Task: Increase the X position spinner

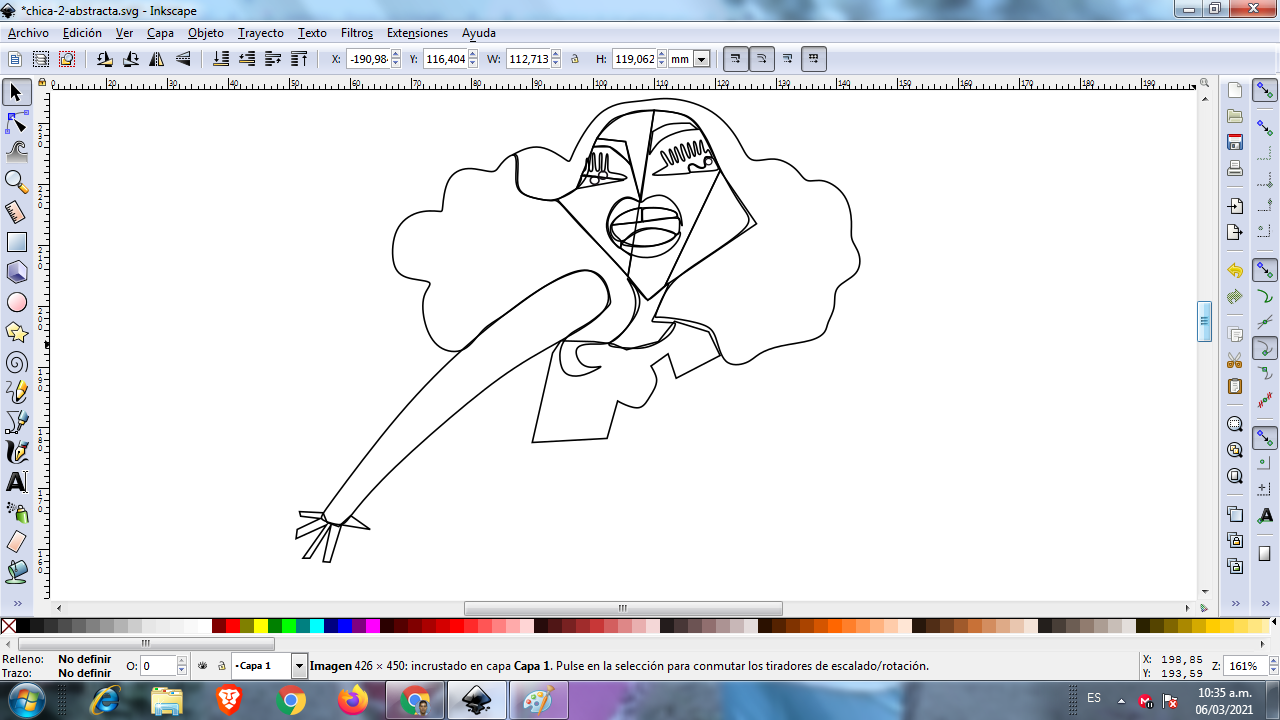Action: 396,55
